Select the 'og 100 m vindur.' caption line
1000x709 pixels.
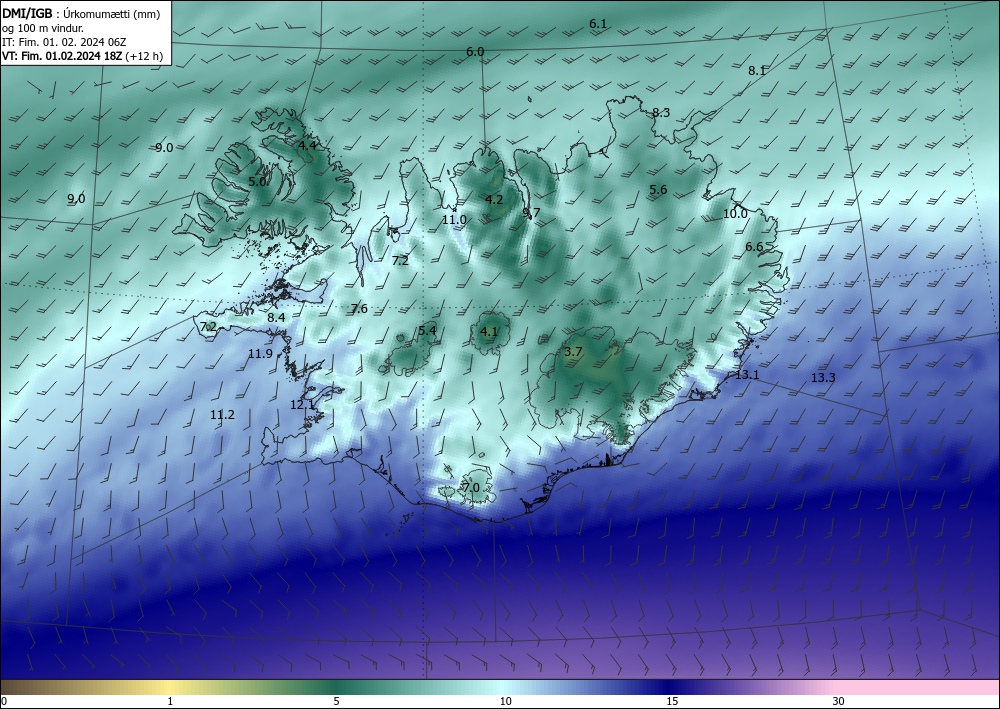click(43, 28)
